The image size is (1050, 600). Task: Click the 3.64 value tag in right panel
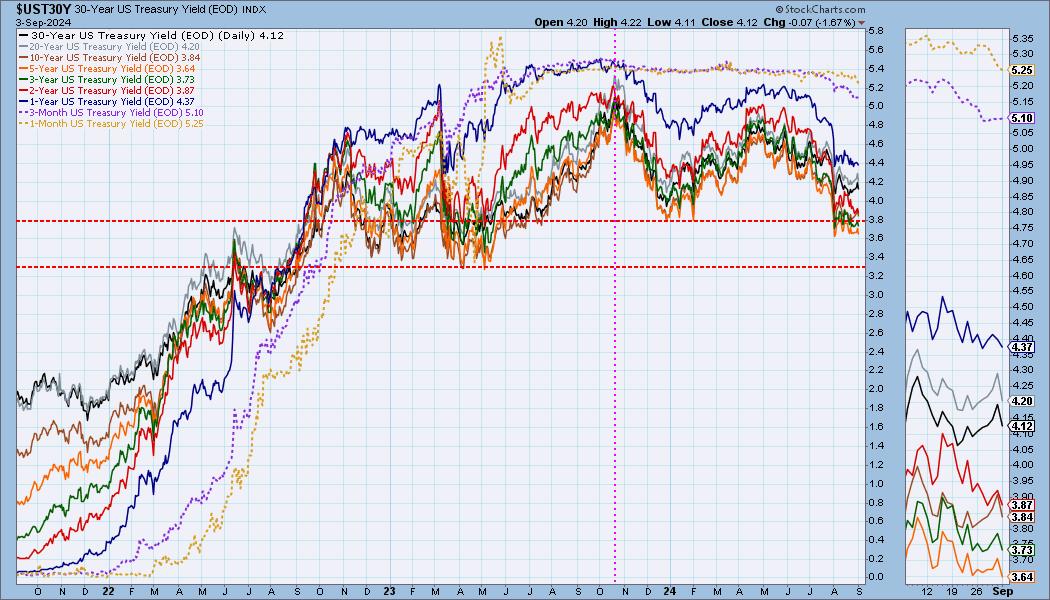(1021, 577)
